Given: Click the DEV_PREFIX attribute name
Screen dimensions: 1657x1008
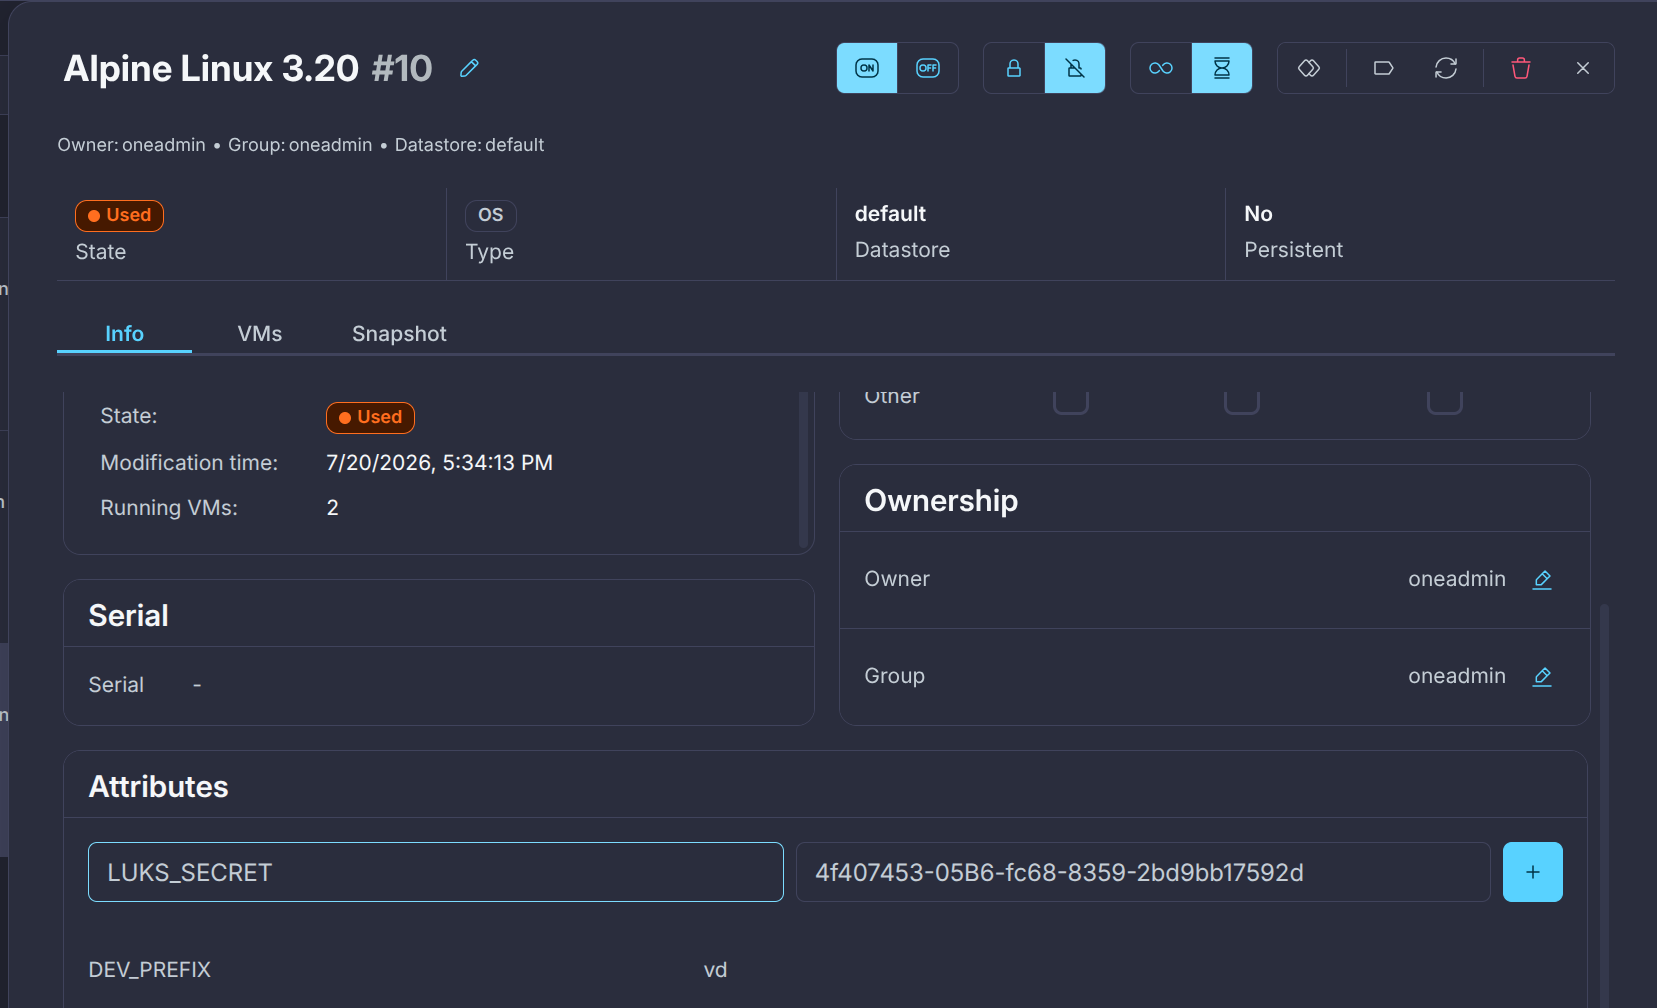Looking at the screenshot, I should 150,970.
